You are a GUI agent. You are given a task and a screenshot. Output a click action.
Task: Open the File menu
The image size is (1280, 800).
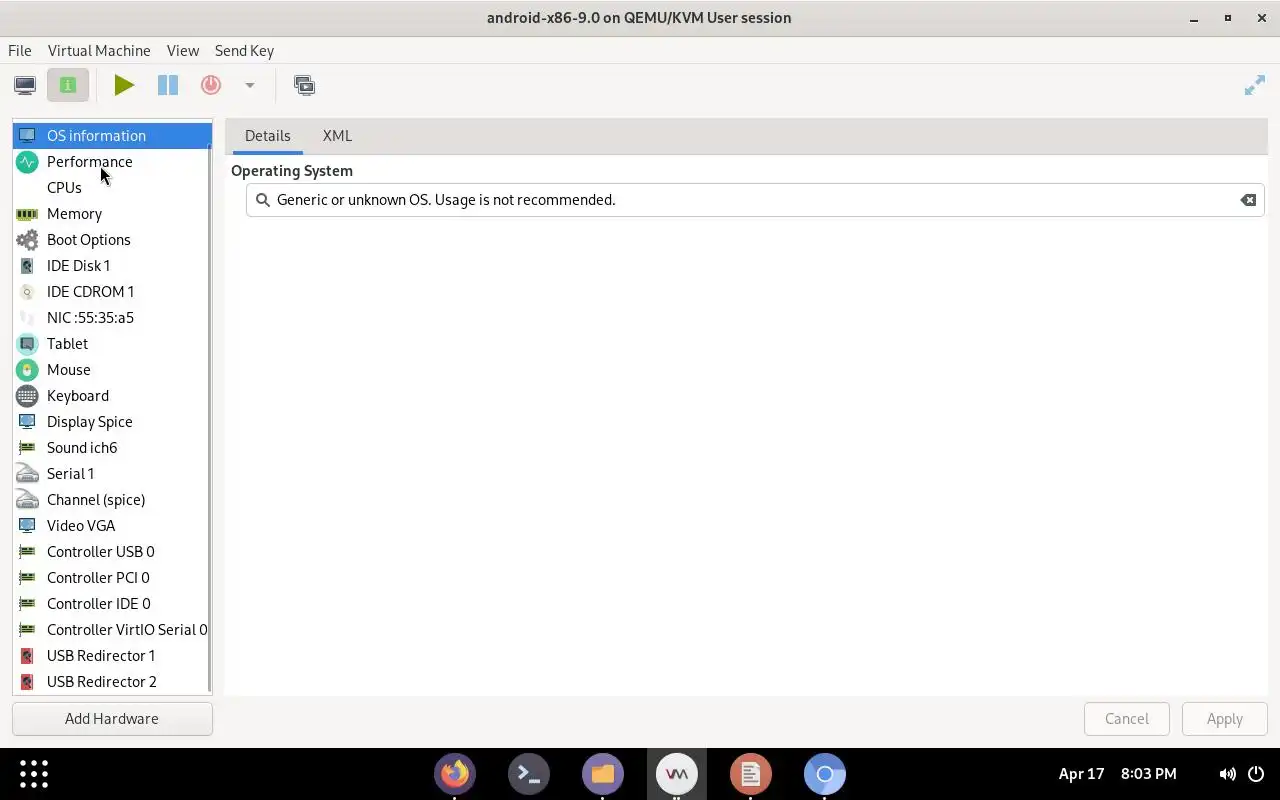20,50
